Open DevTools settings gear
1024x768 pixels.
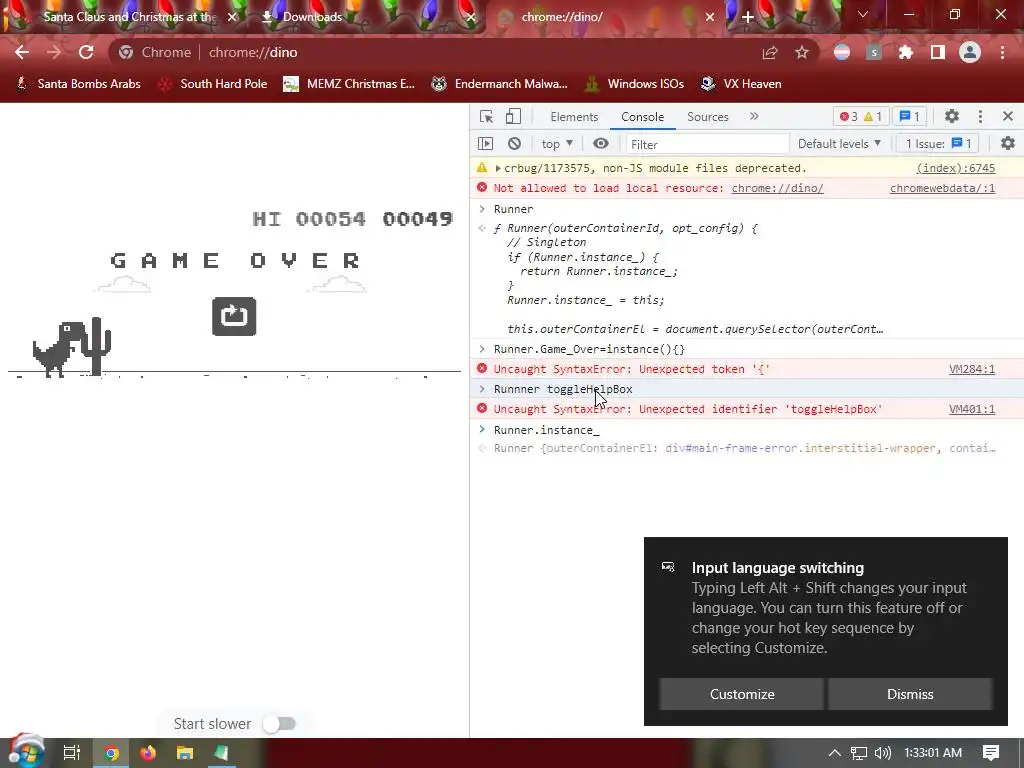pyautogui.click(x=952, y=116)
